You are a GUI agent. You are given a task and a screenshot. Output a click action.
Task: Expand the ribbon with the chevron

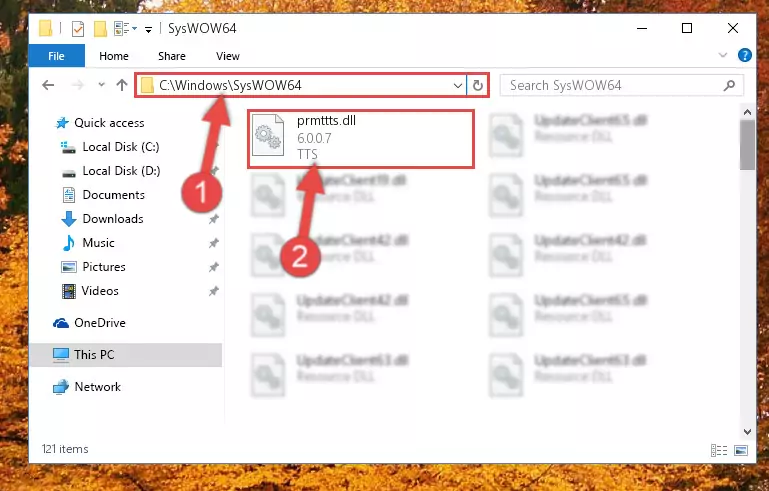[722, 55]
